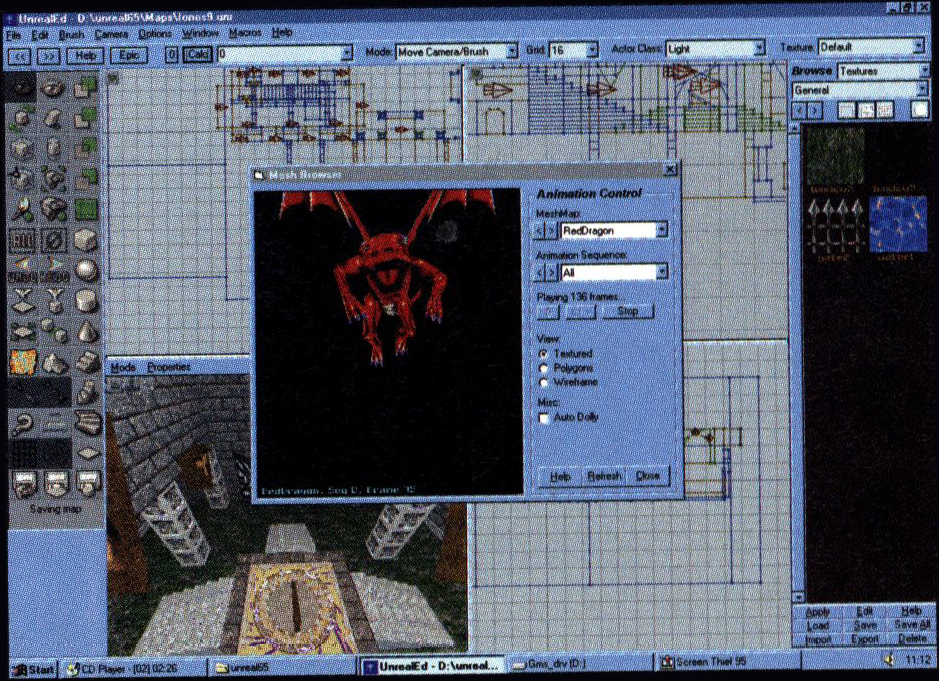Open the Grid size dropdown

pyautogui.click(x=592, y=50)
